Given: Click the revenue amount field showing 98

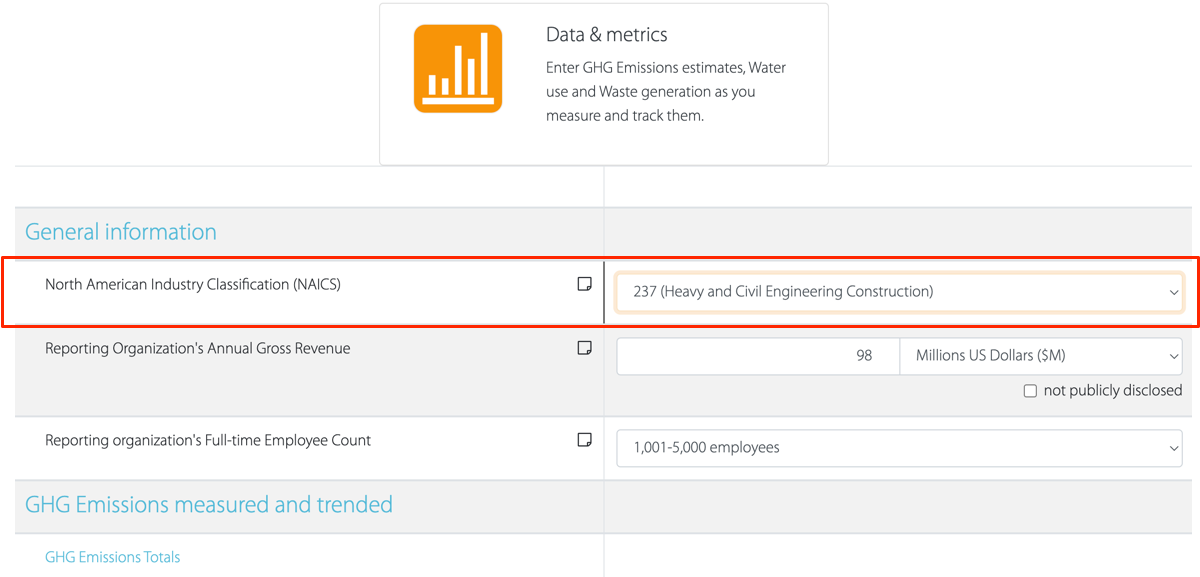Looking at the screenshot, I should click(758, 356).
